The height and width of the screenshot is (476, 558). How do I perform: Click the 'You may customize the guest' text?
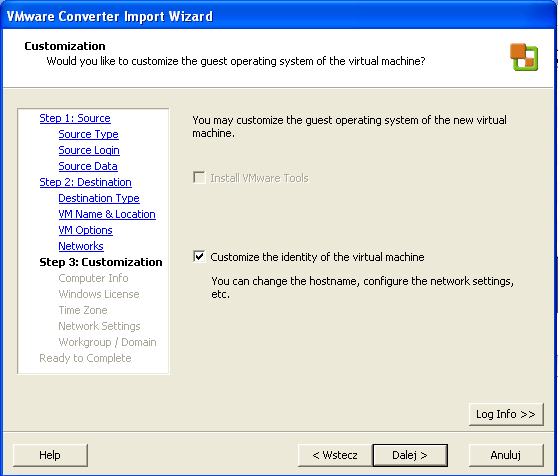pos(349,126)
